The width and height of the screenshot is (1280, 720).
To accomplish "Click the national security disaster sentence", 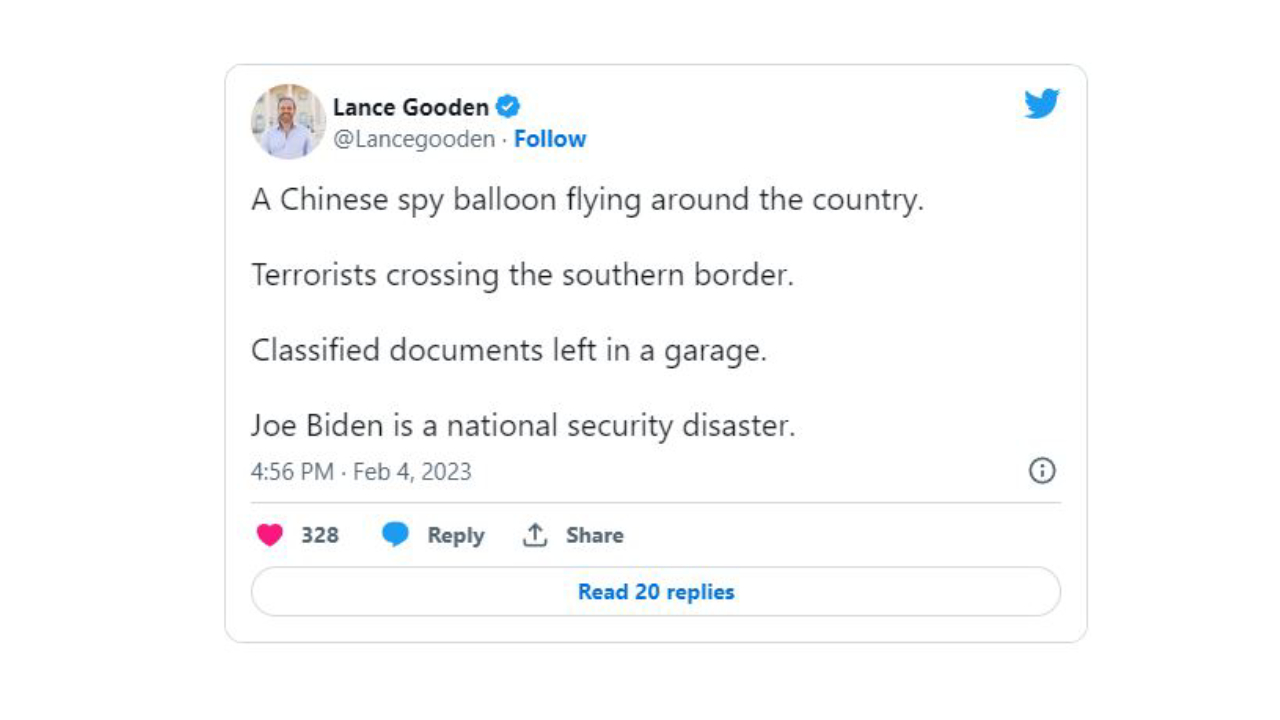I will click(x=522, y=426).
